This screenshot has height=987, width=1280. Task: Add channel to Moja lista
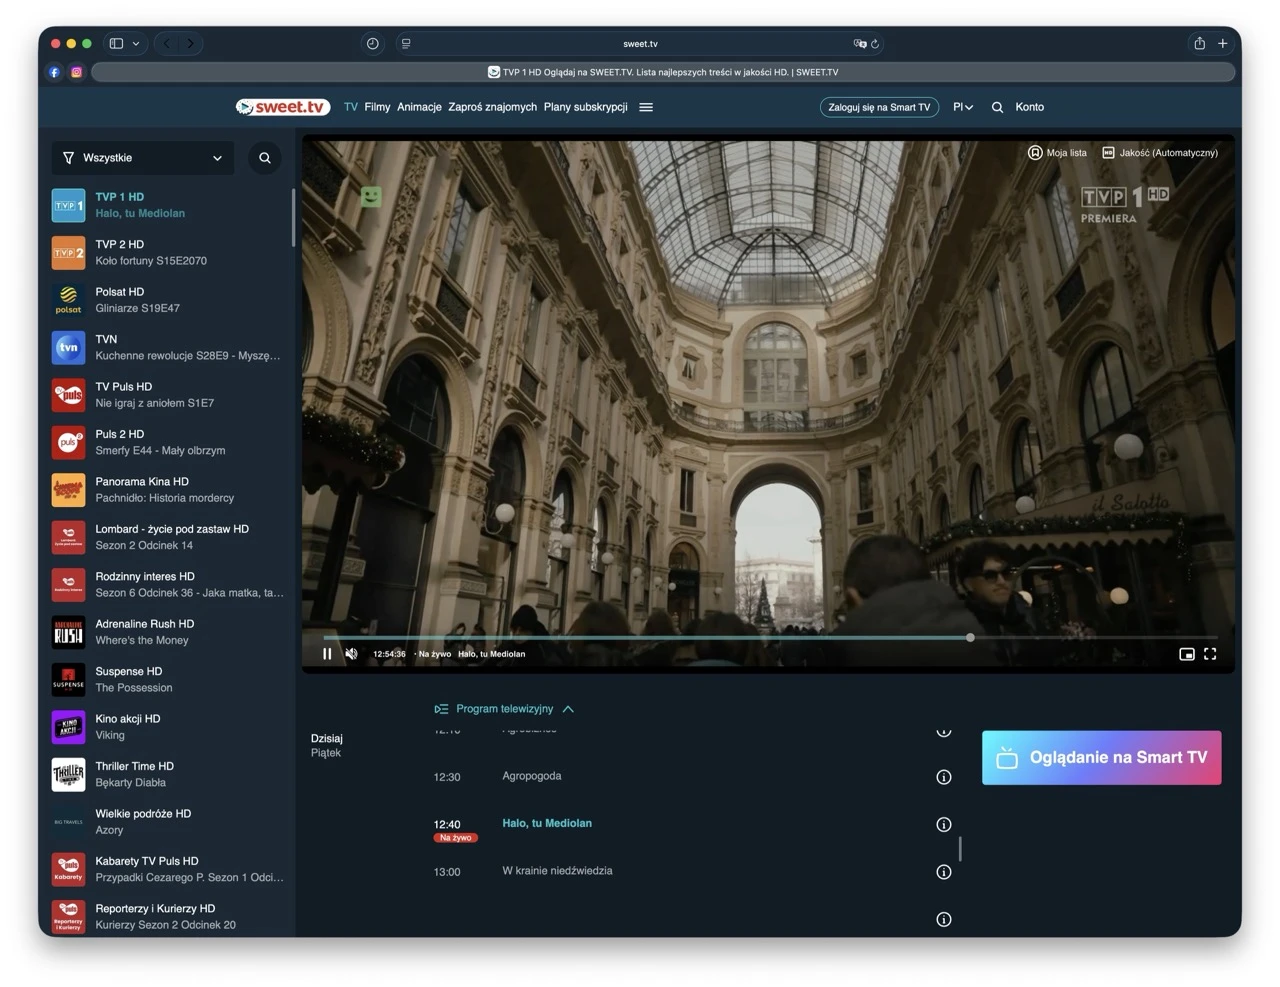click(x=1057, y=153)
